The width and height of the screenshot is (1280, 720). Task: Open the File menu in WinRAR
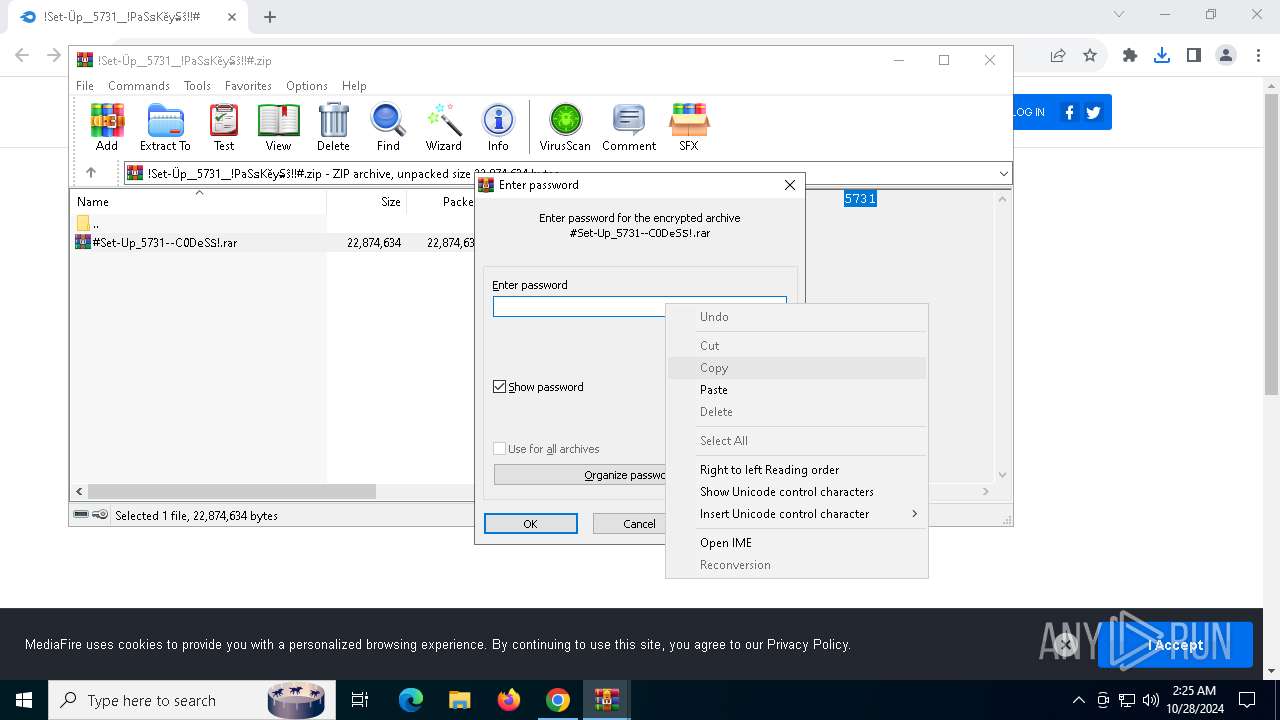[x=85, y=86]
